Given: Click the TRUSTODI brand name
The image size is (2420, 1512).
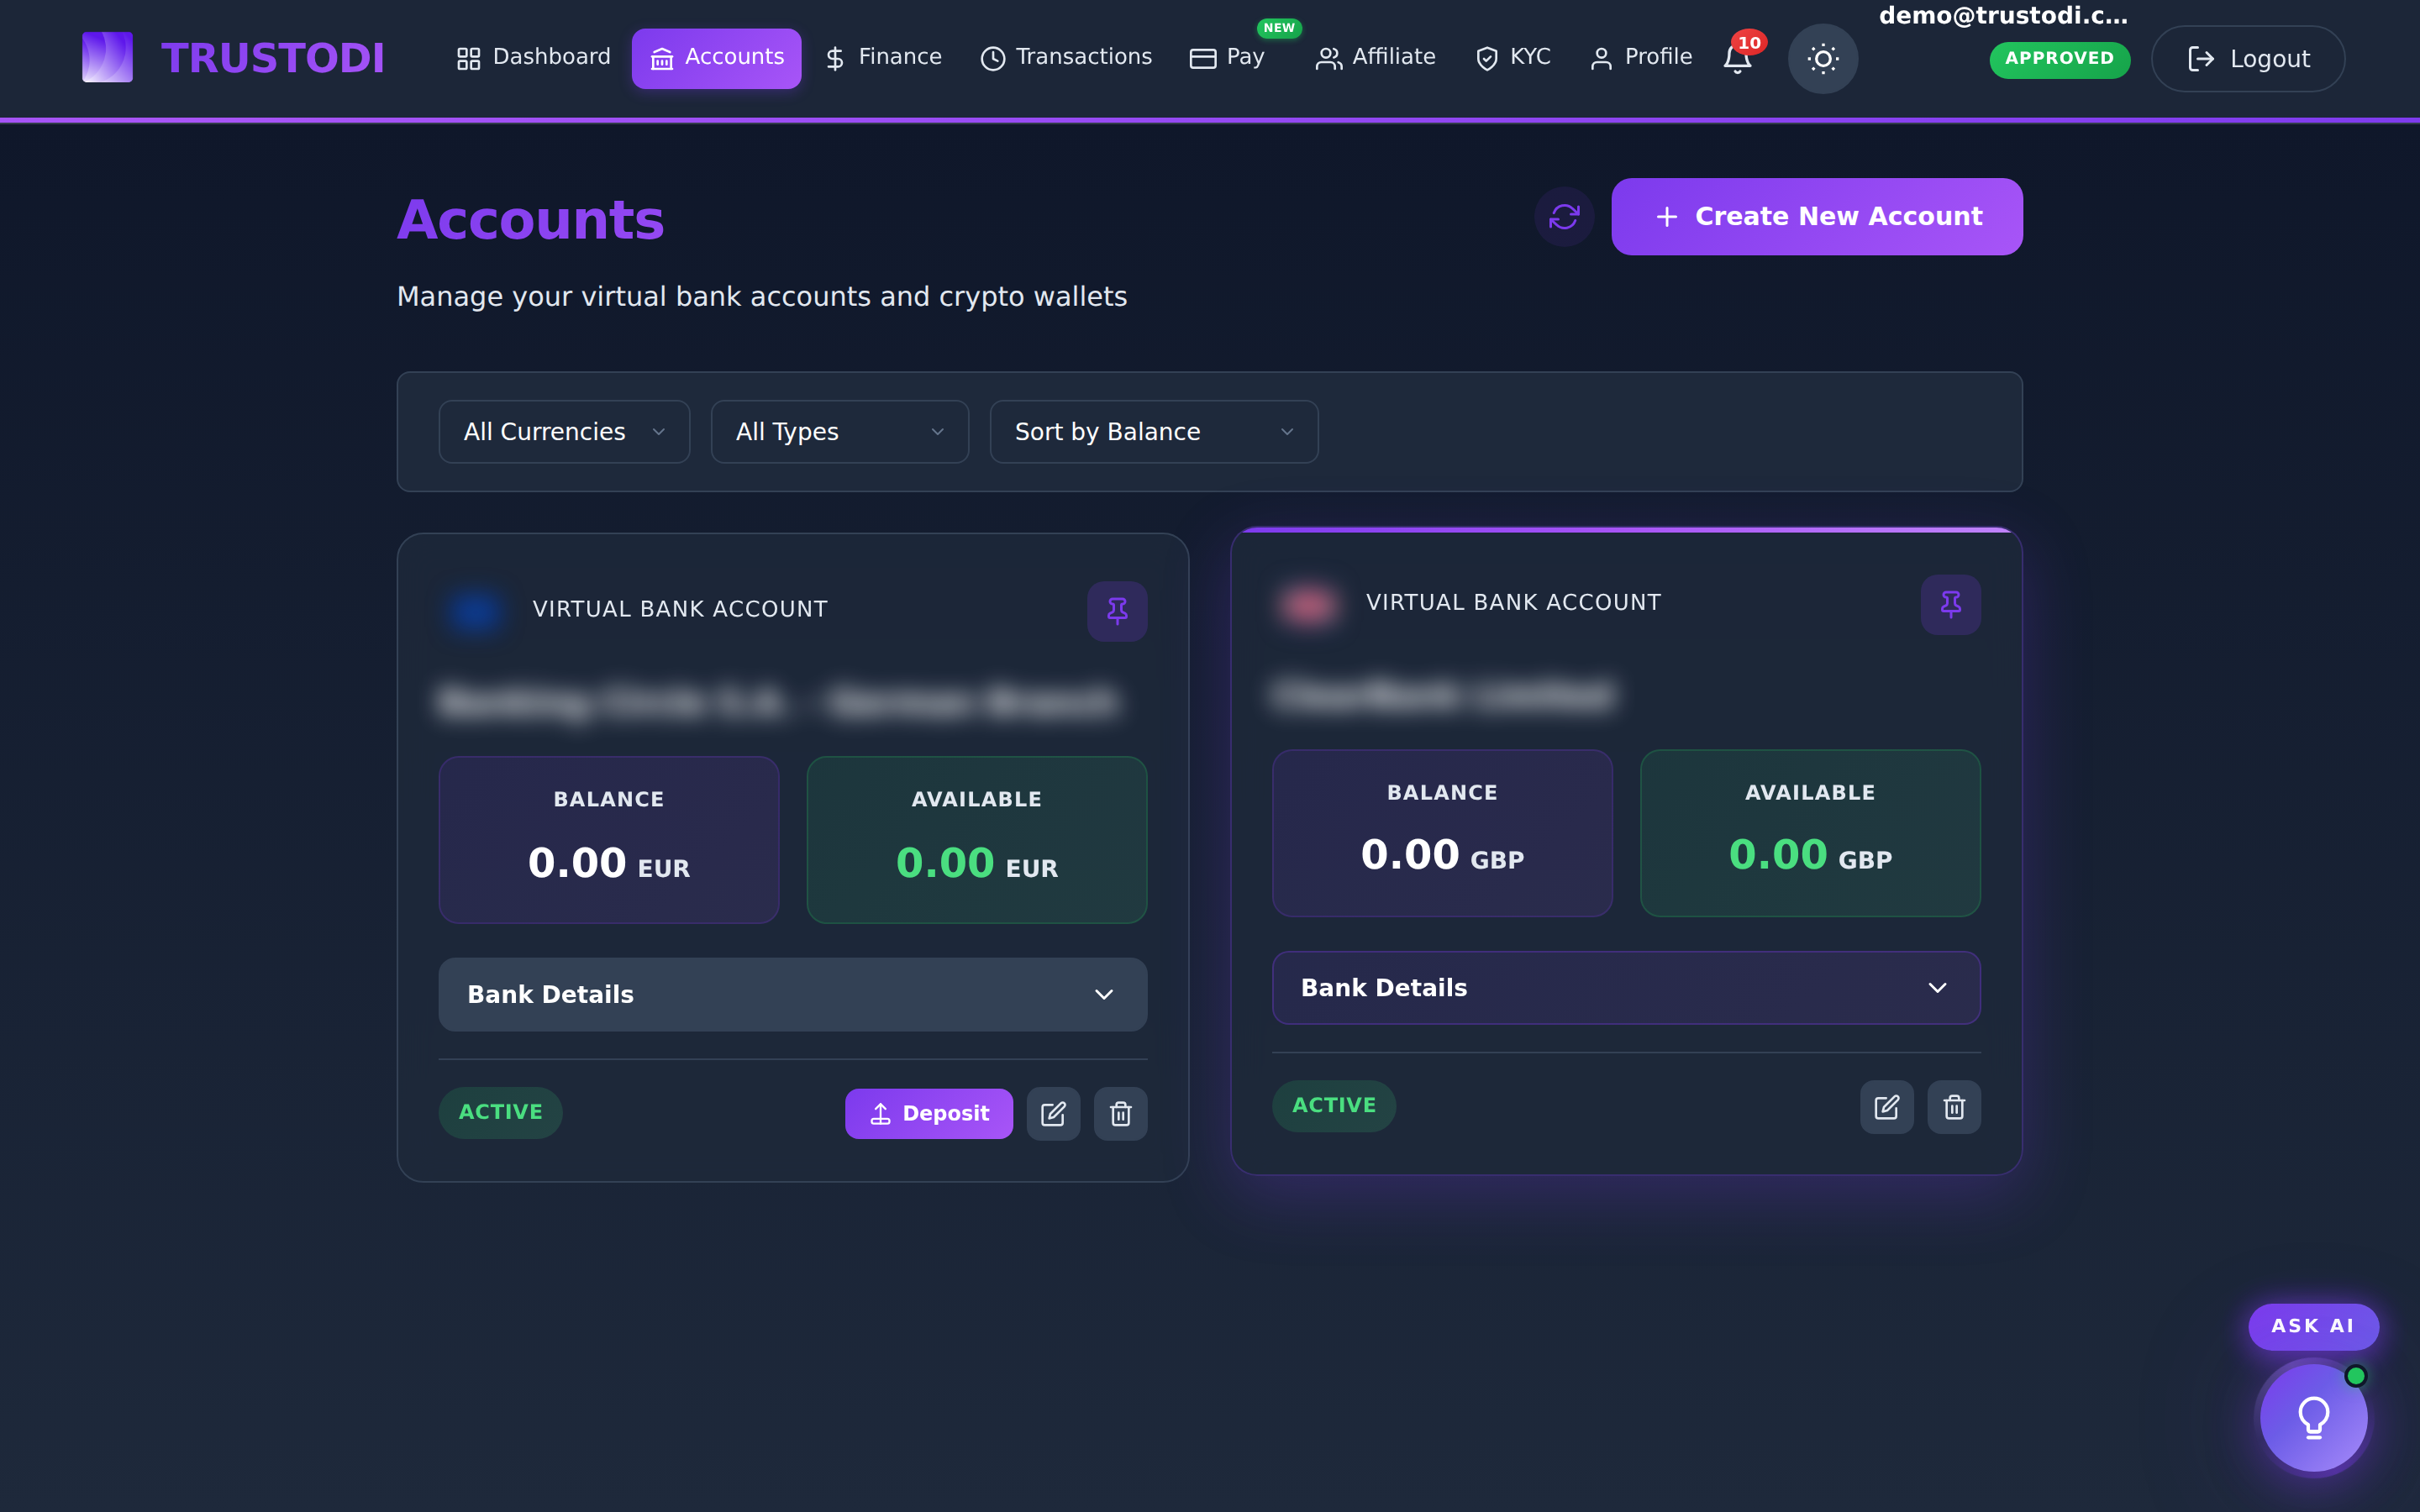Looking at the screenshot, I should pos(273,58).
